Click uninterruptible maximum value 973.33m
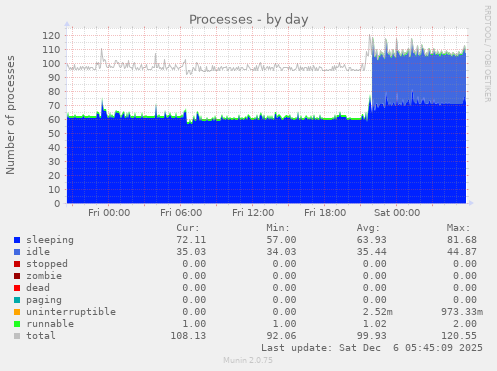497x371 pixels. 462,312
